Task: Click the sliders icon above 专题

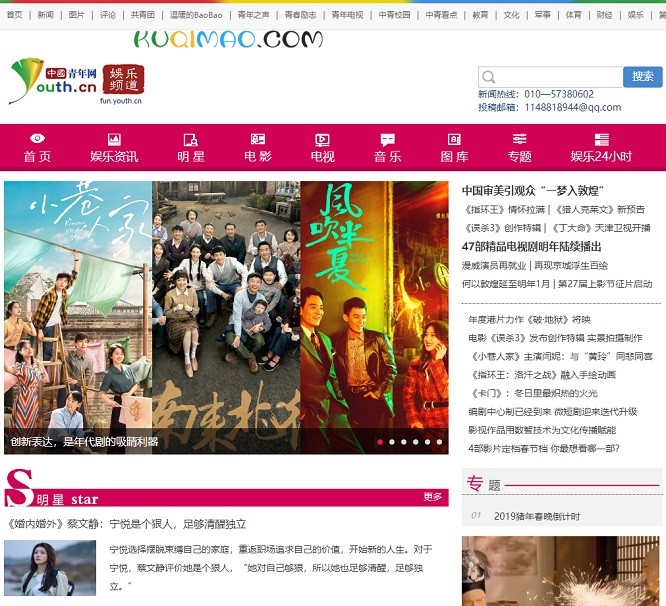Action: coord(519,139)
